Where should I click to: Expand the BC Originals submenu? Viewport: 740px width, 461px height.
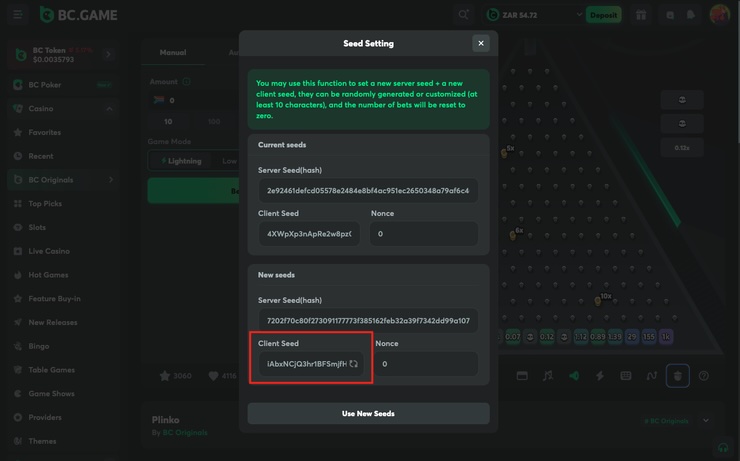click(110, 180)
